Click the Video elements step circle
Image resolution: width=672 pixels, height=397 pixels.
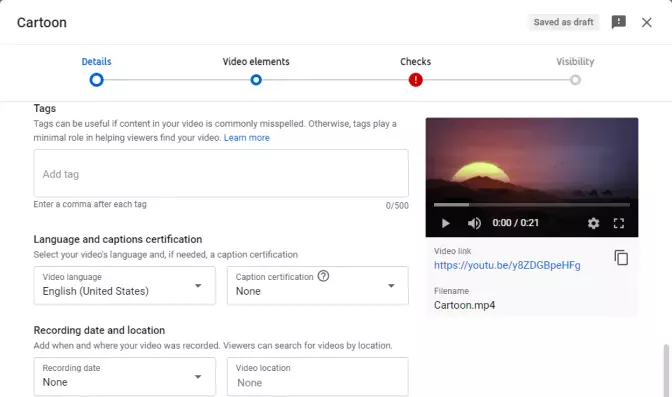(256, 80)
